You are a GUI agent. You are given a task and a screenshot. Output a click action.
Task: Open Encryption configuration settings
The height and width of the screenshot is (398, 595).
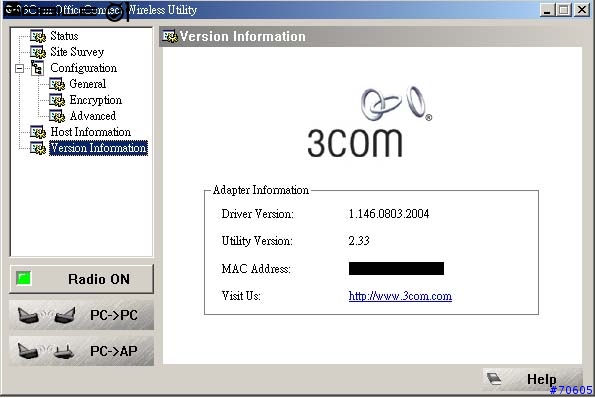96,100
